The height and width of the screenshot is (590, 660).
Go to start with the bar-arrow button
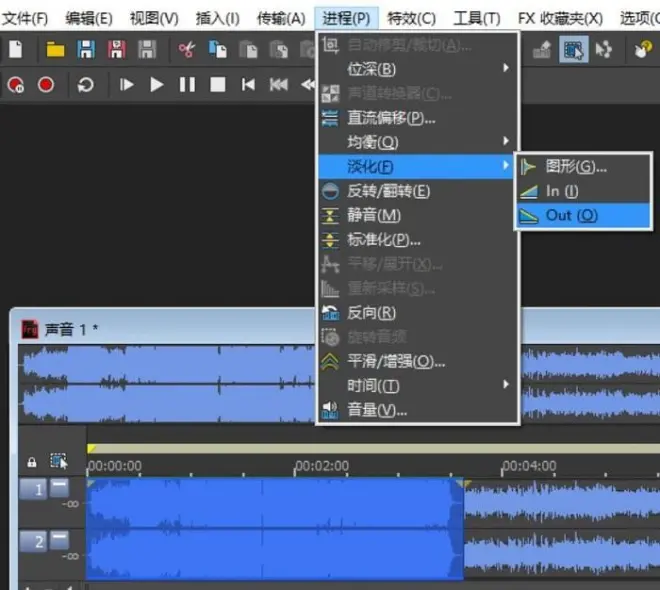point(248,85)
